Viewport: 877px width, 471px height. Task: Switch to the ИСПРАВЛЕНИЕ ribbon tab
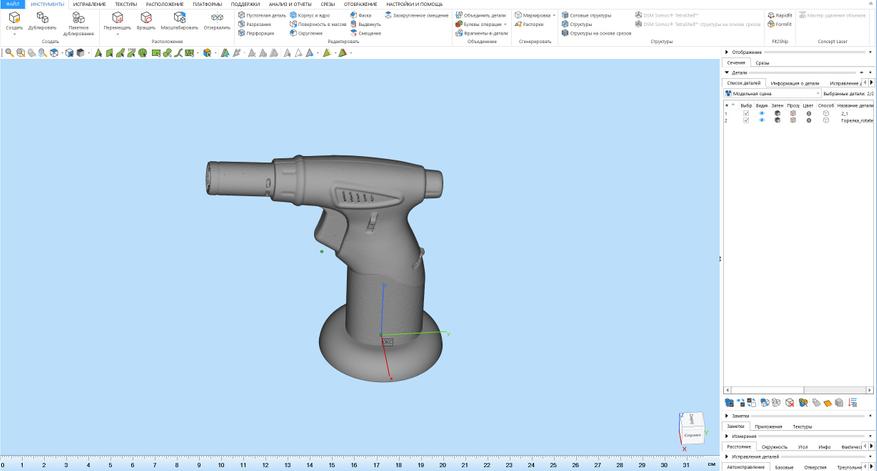pyautogui.click(x=89, y=4)
